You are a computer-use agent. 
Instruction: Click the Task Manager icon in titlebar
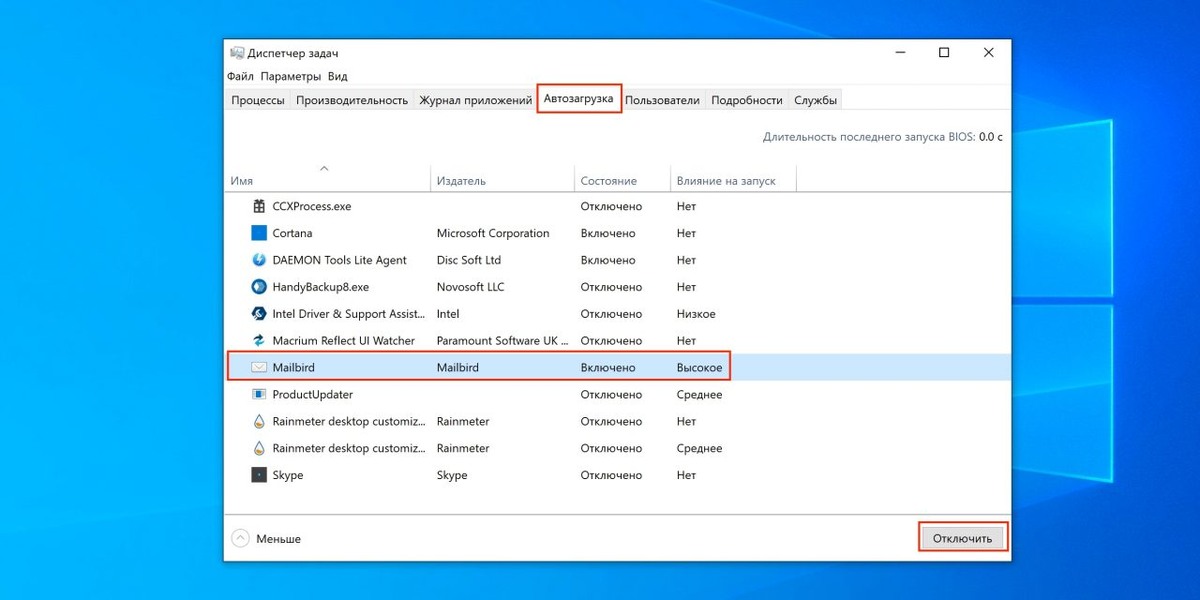(237, 53)
